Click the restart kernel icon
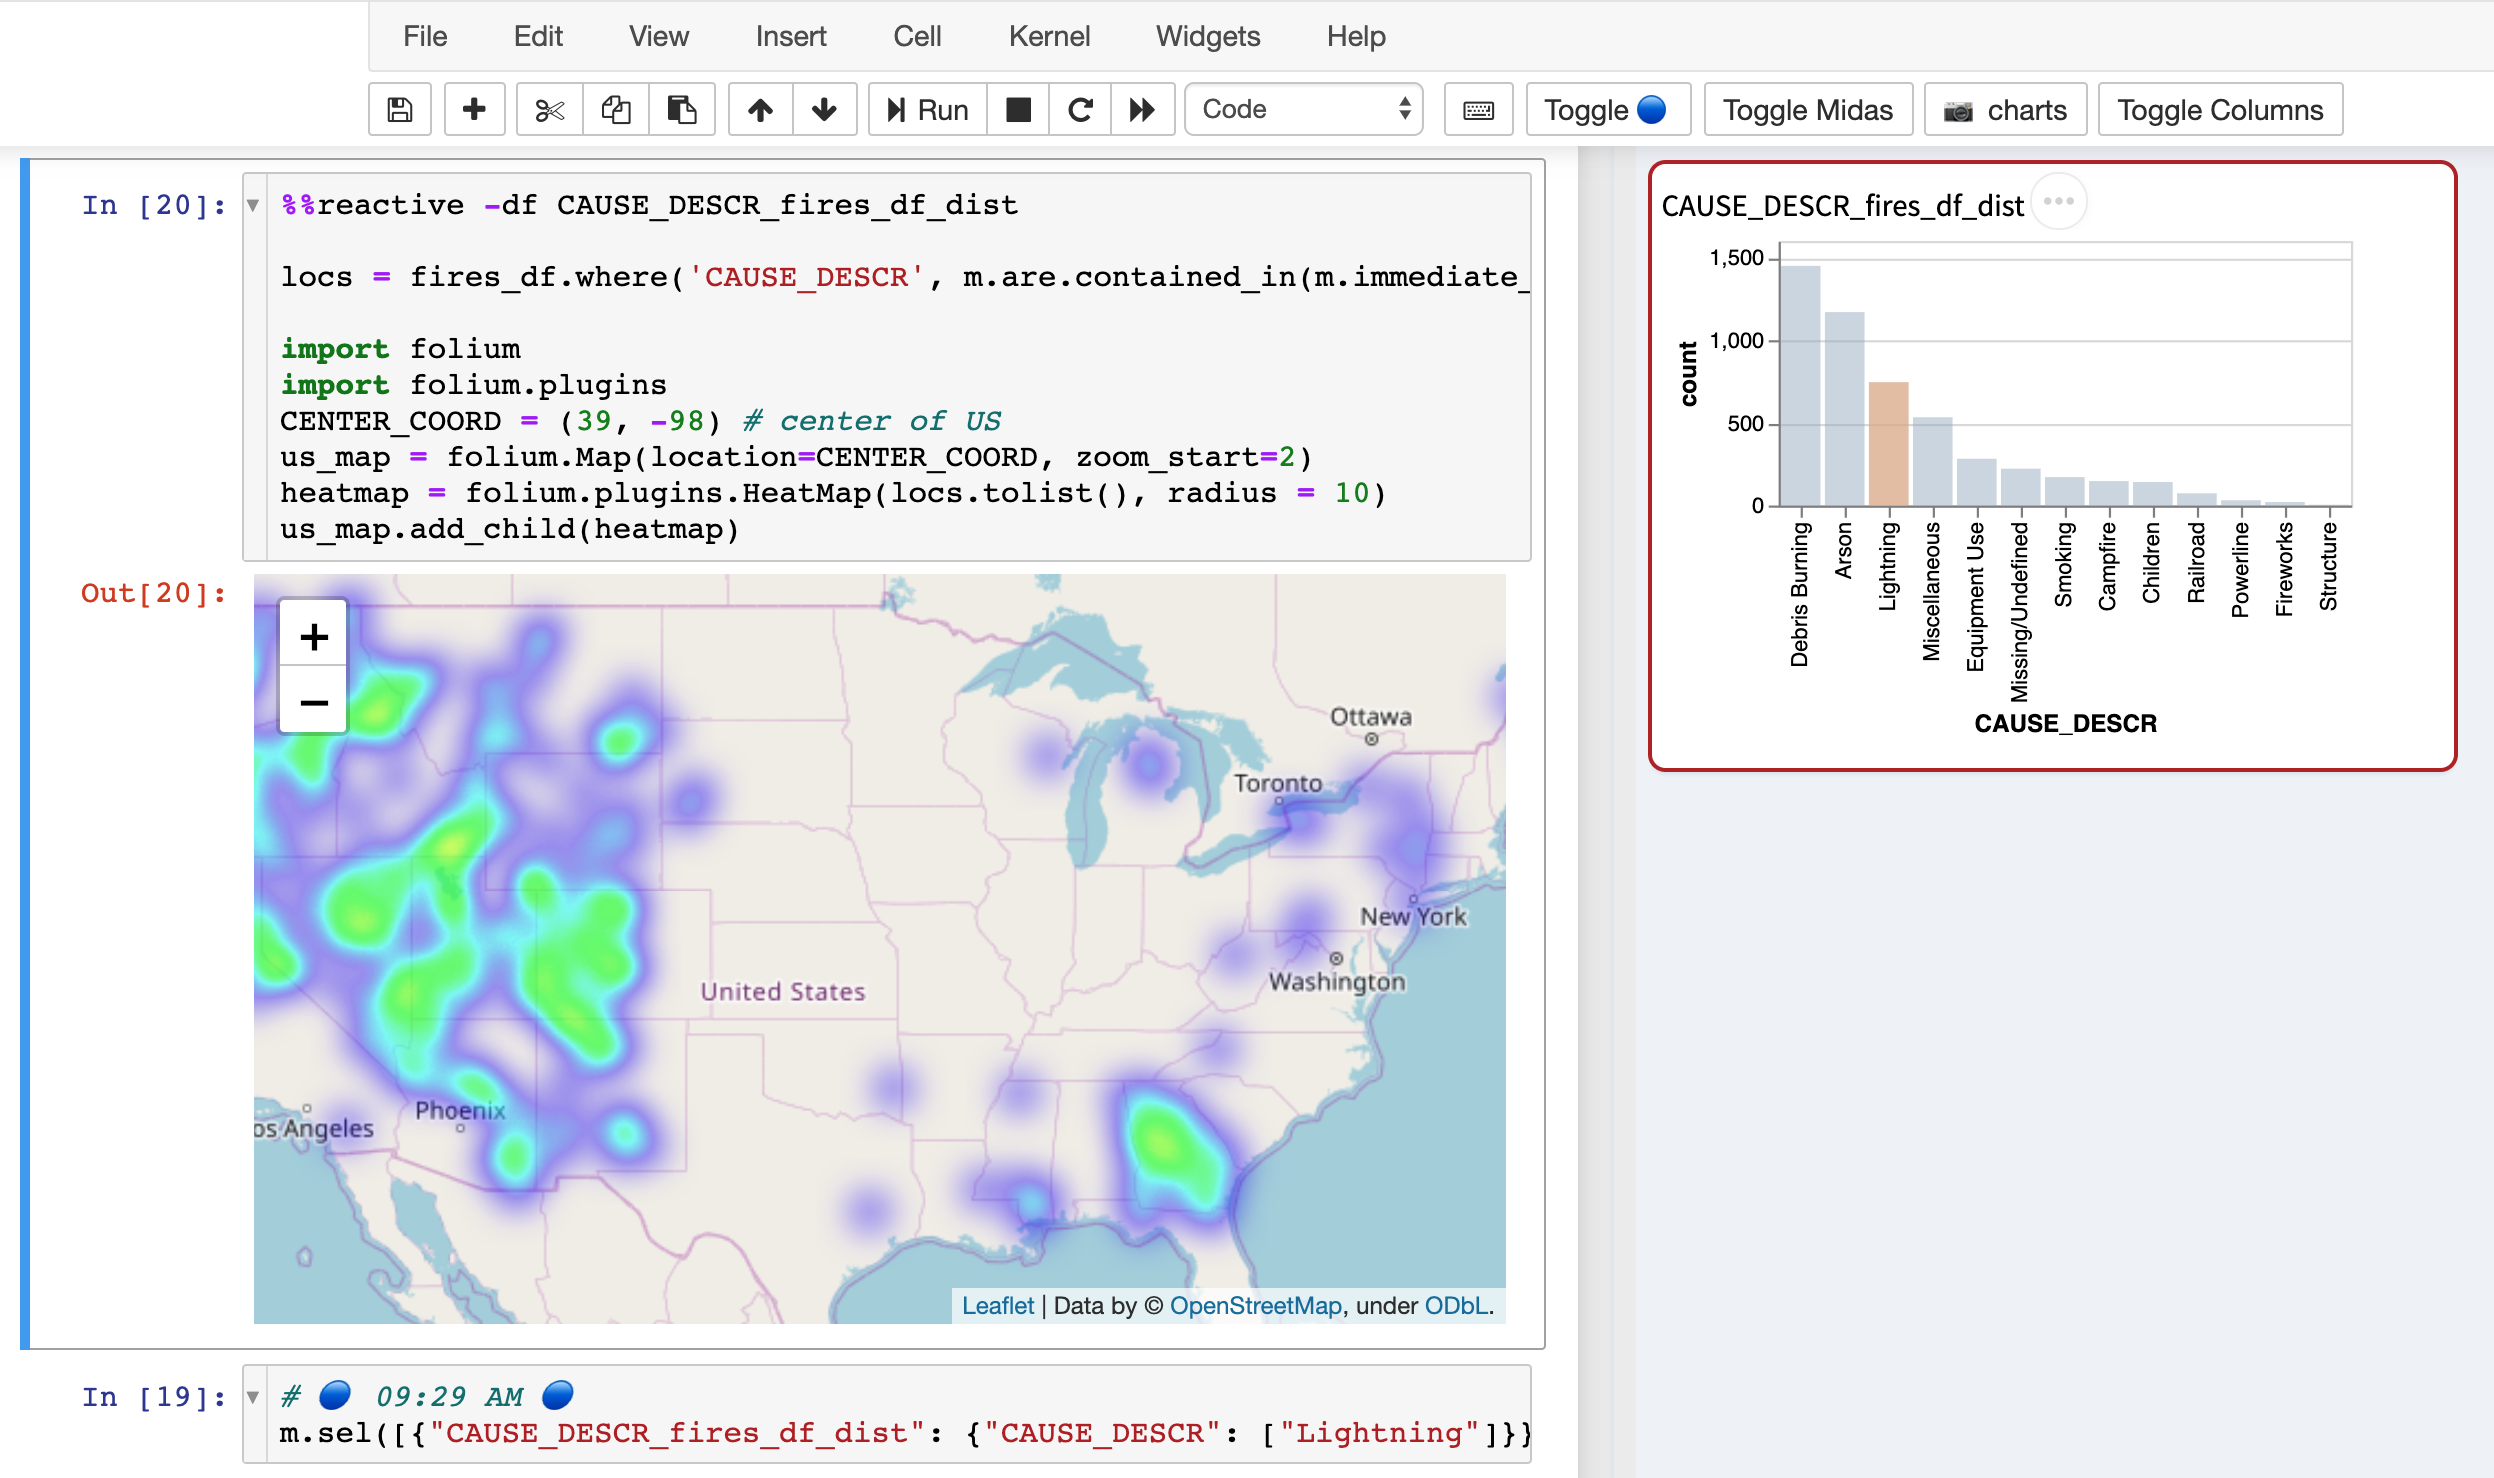The width and height of the screenshot is (2494, 1478). point(1082,109)
